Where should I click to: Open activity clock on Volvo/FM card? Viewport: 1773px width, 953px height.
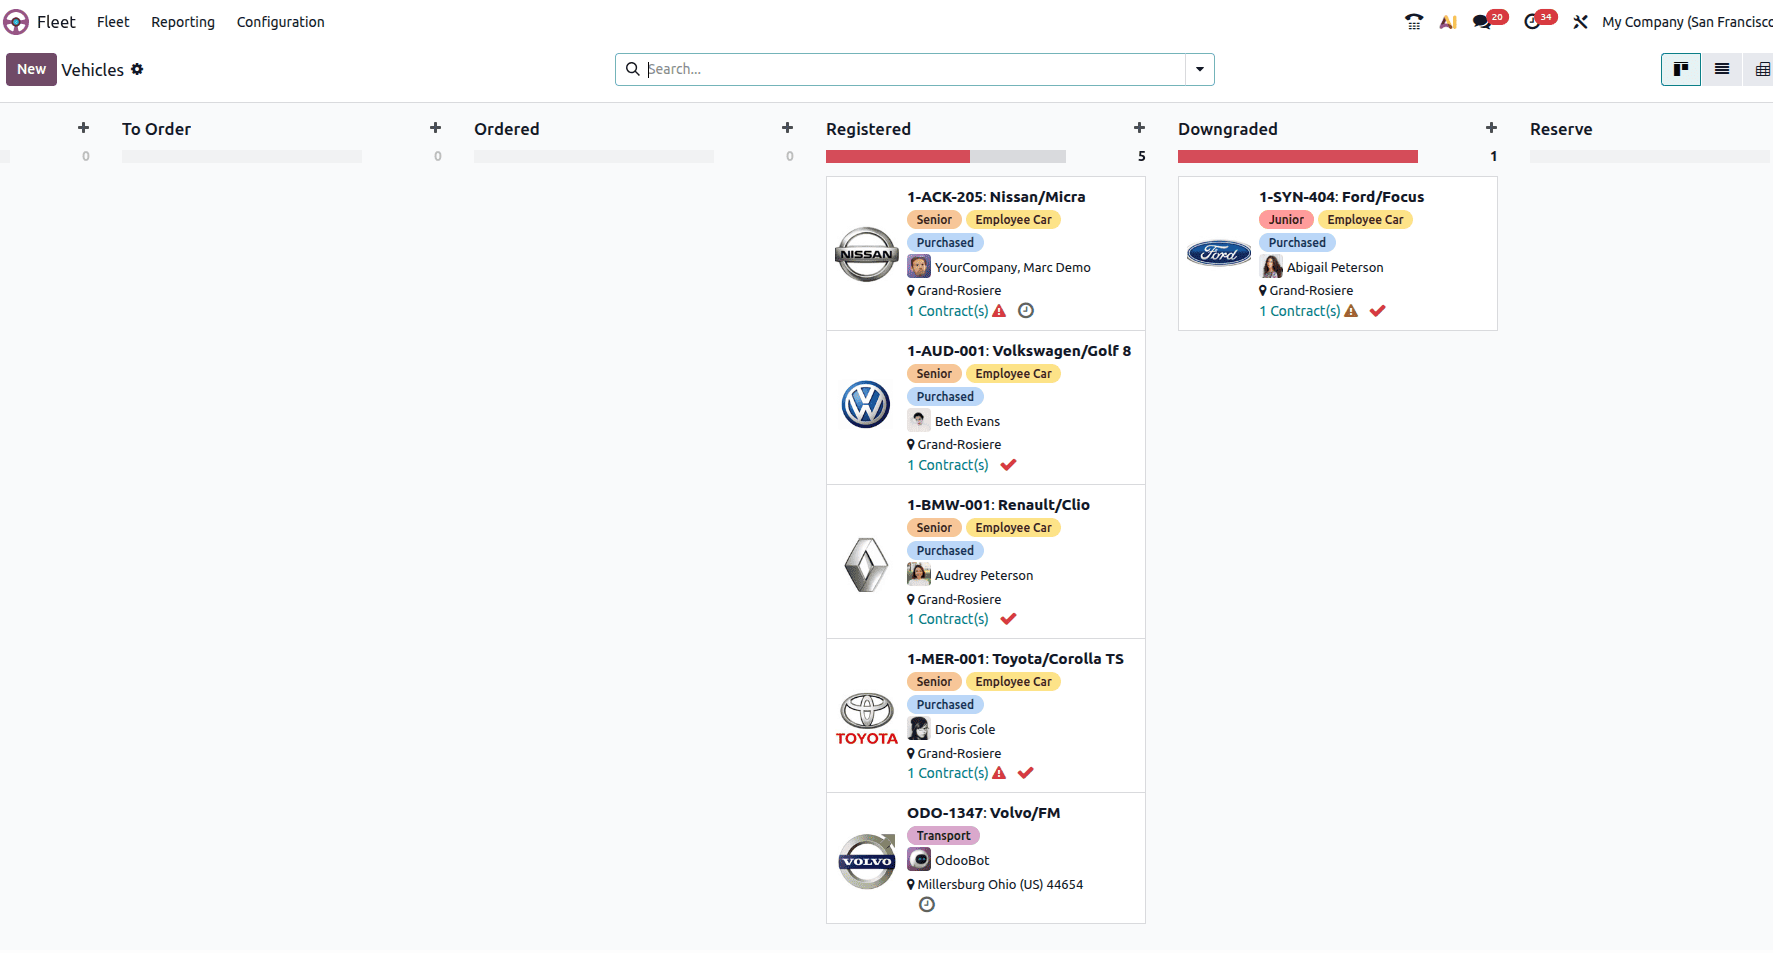click(927, 905)
